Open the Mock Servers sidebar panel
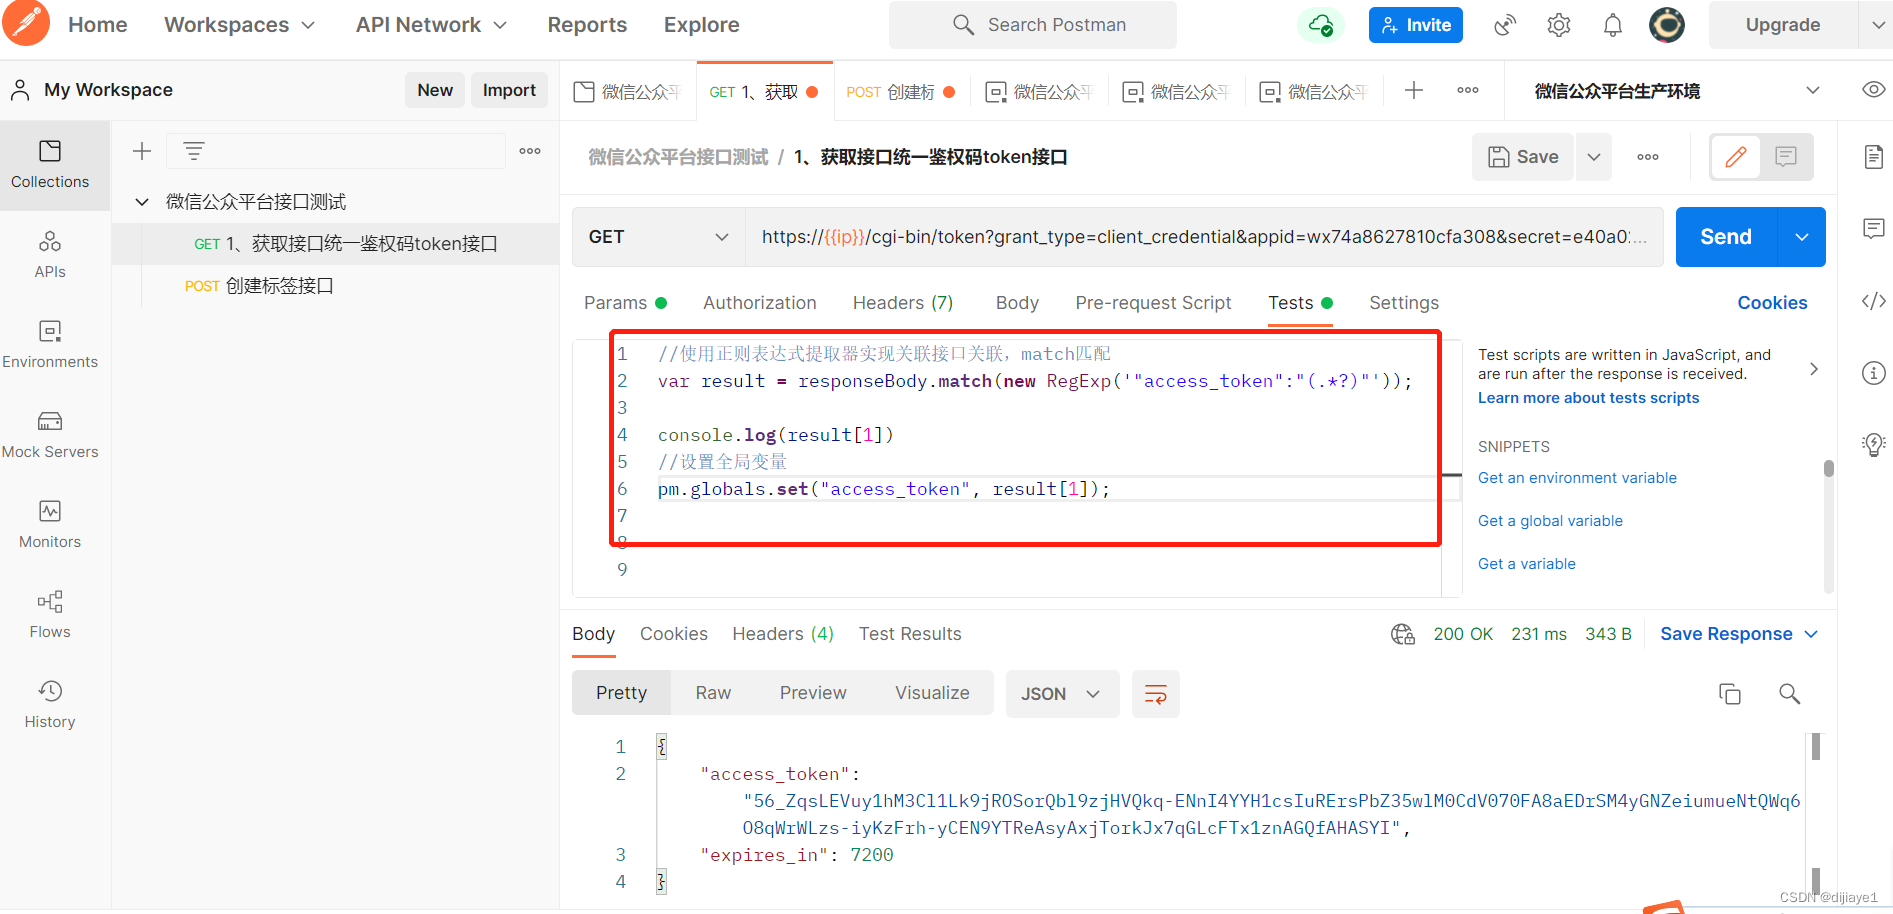Viewport: 1893px width, 914px height. point(50,435)
